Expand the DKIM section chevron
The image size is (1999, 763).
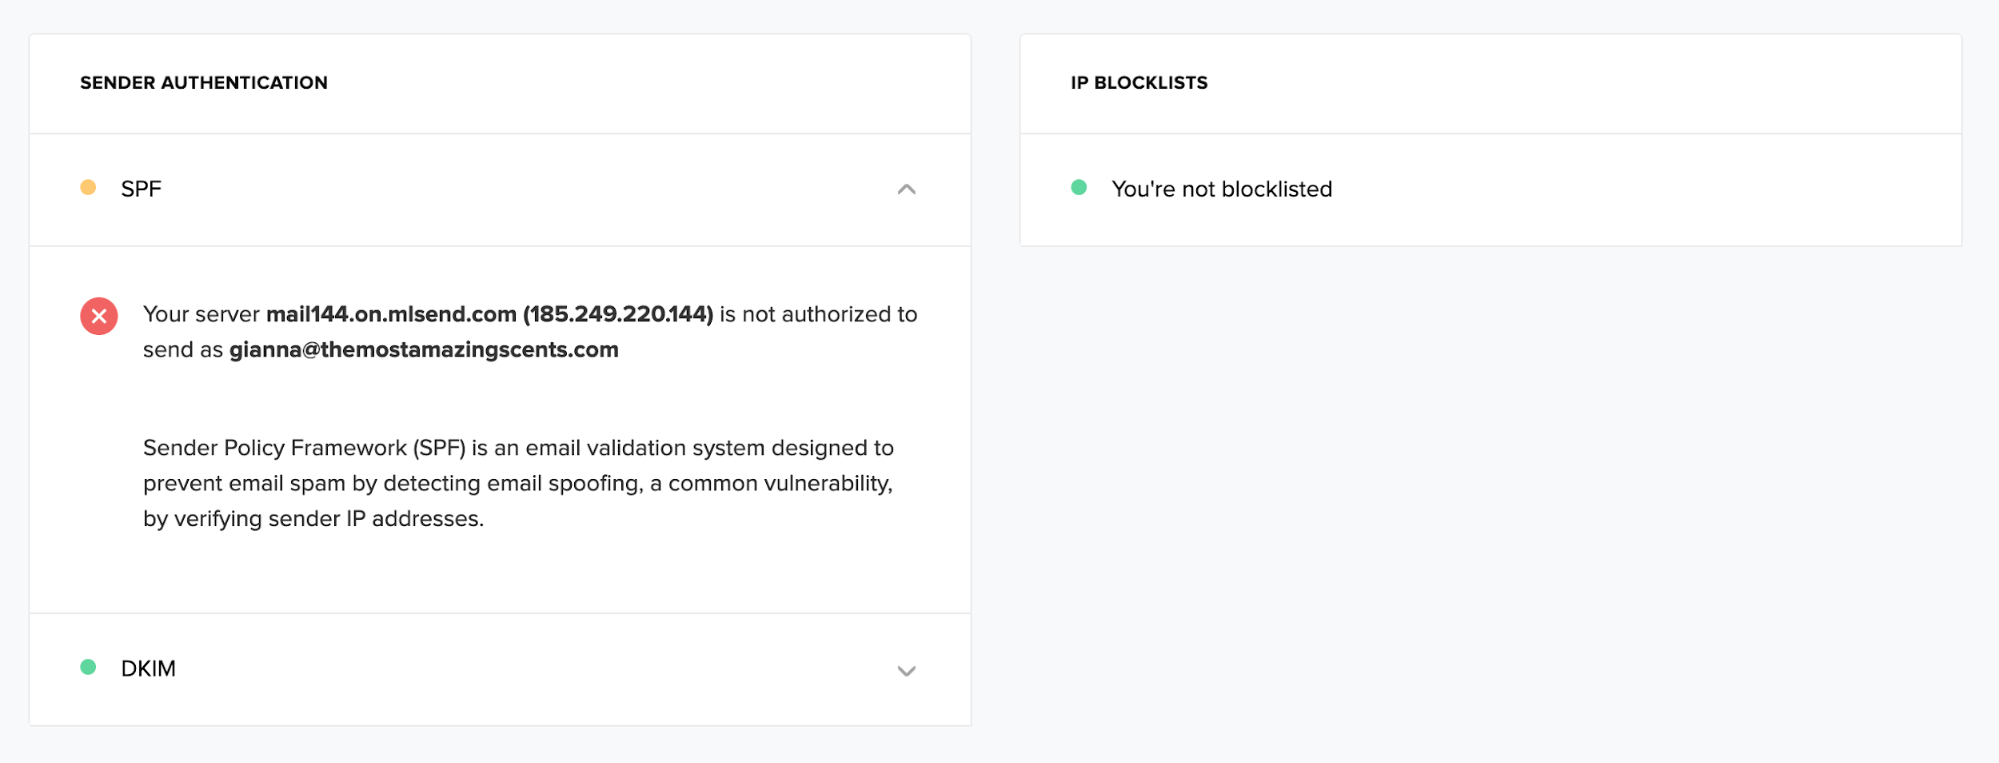tap(906, 671)
